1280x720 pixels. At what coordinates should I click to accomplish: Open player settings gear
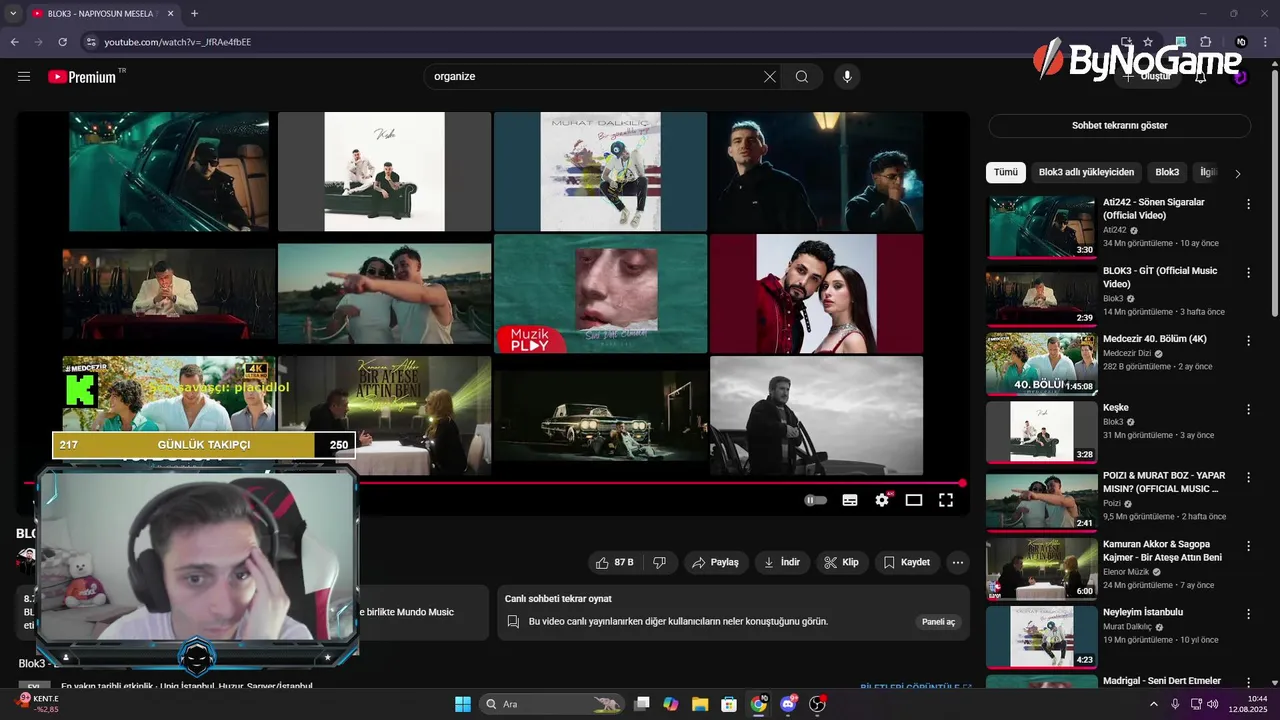[882, 500]
